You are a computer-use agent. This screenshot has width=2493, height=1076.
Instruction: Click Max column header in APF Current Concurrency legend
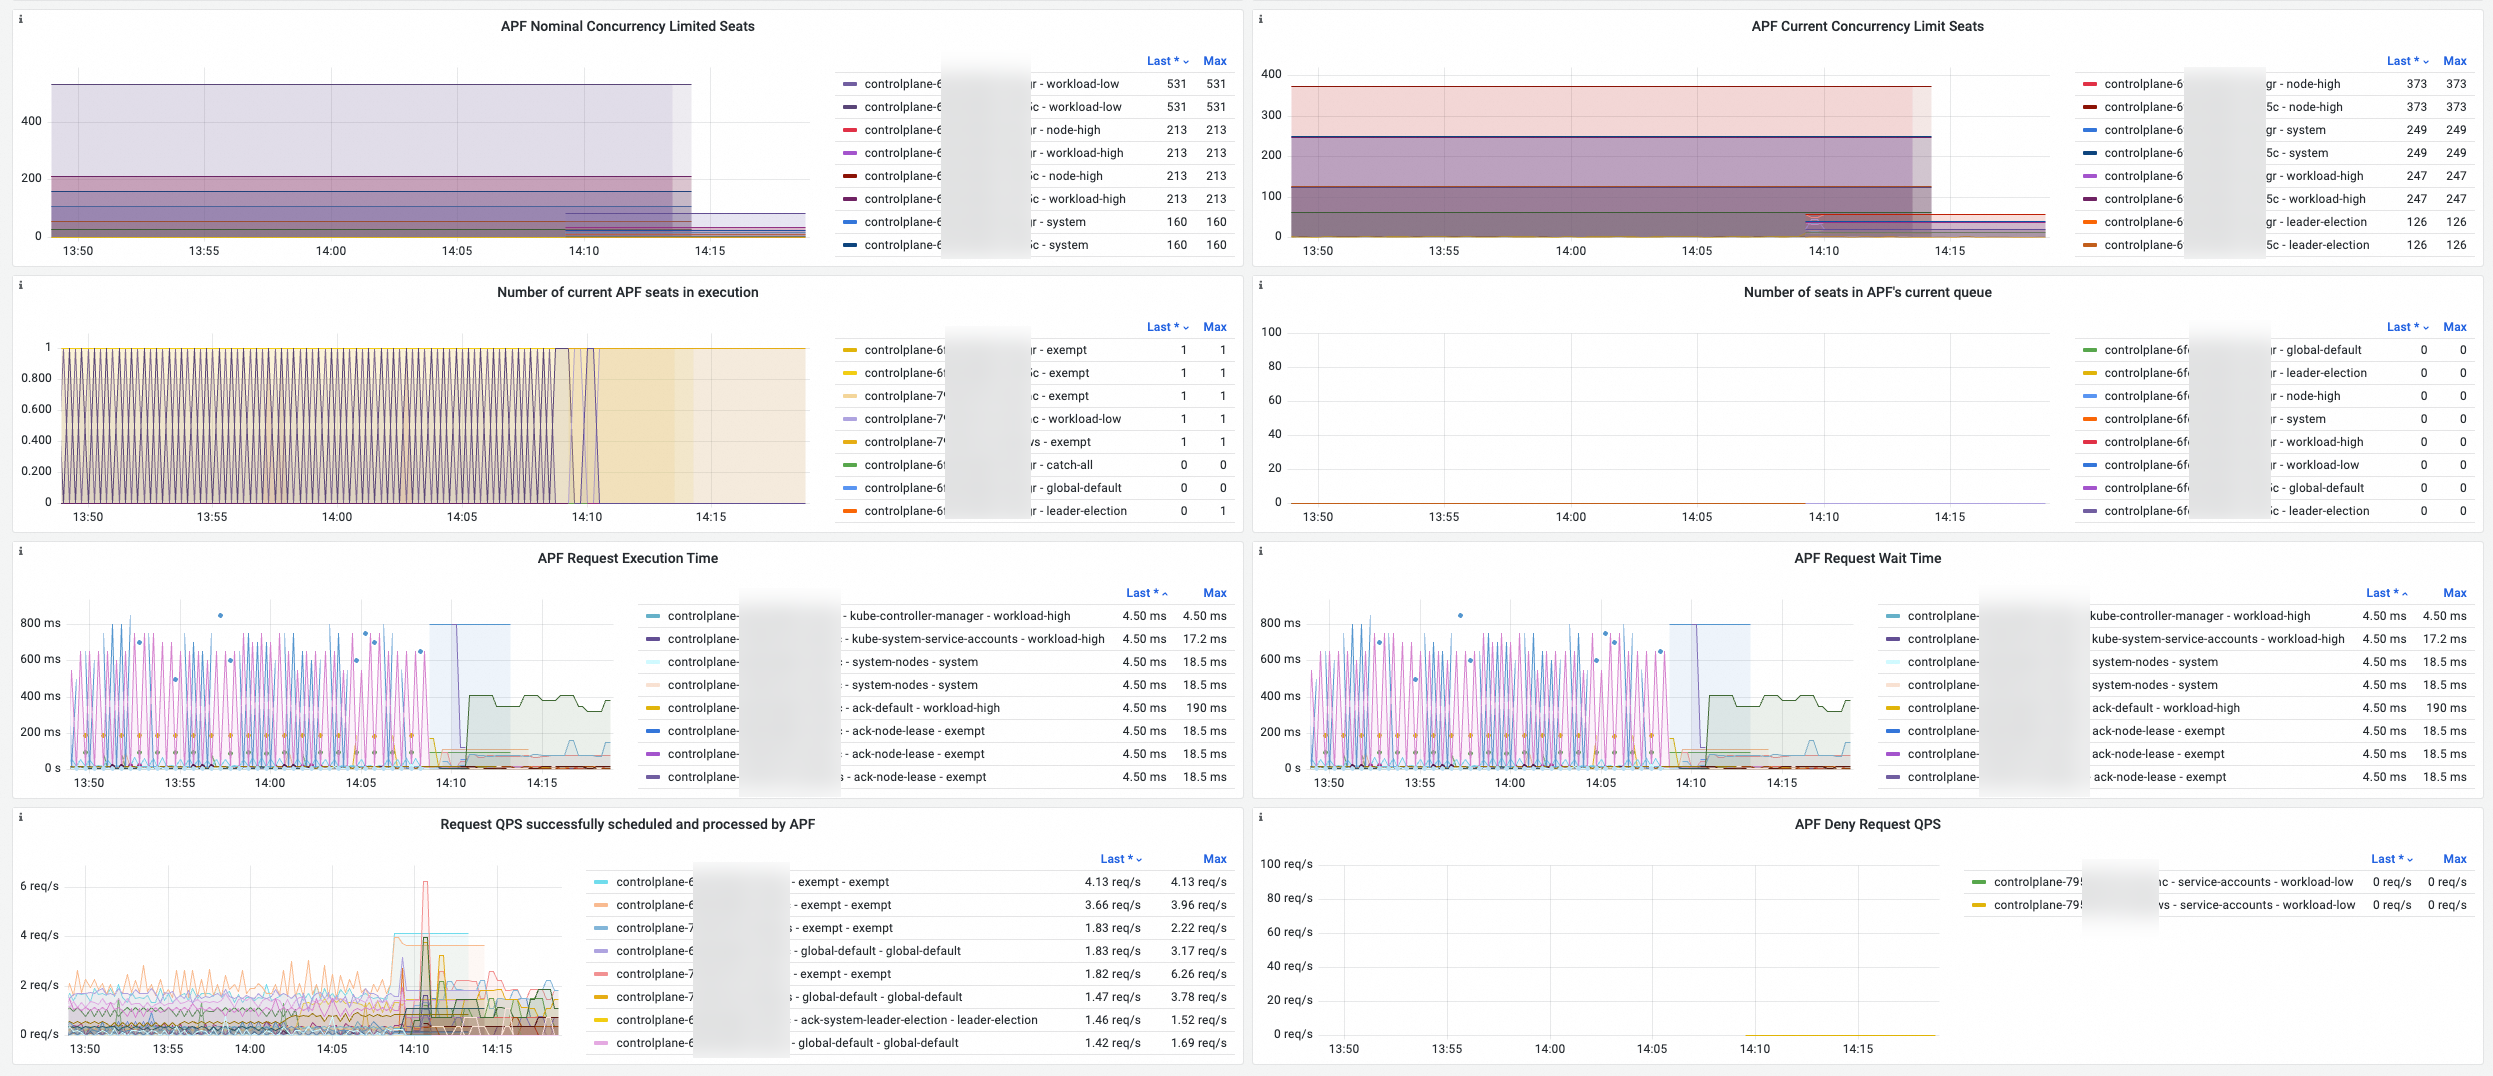coord(2454,61)
